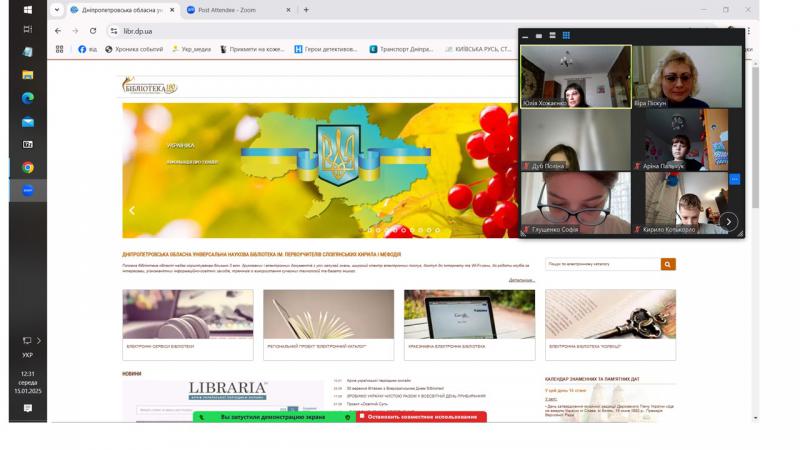
Task: Switch the УКР input language indicator
Action: (28, 355)
